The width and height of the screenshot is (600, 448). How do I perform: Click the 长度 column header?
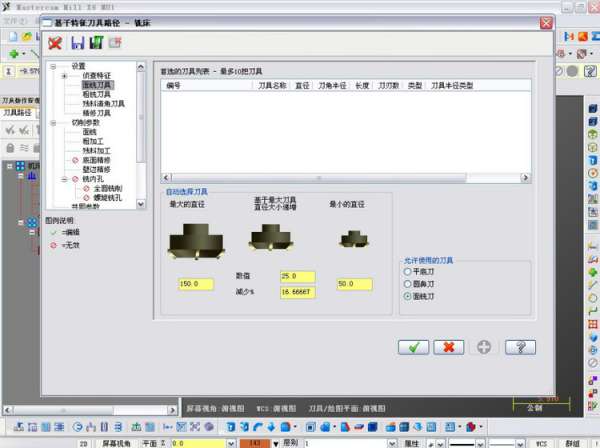pos(362,86)
